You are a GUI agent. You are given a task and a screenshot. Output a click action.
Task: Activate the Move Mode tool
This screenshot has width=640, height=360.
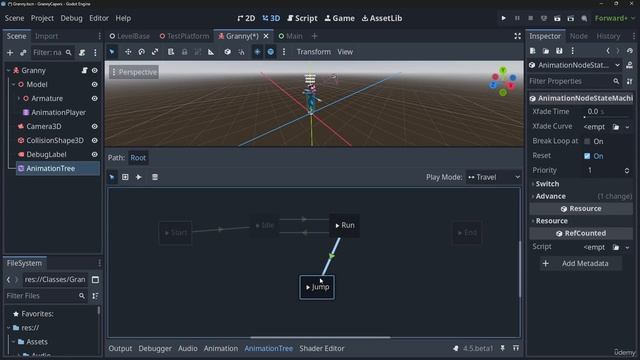tap(128, 52)
